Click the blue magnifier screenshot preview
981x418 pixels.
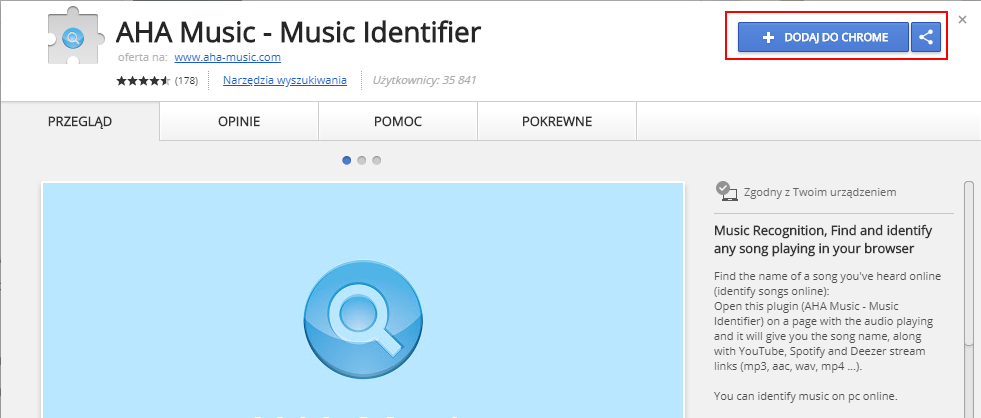(363, 300)
